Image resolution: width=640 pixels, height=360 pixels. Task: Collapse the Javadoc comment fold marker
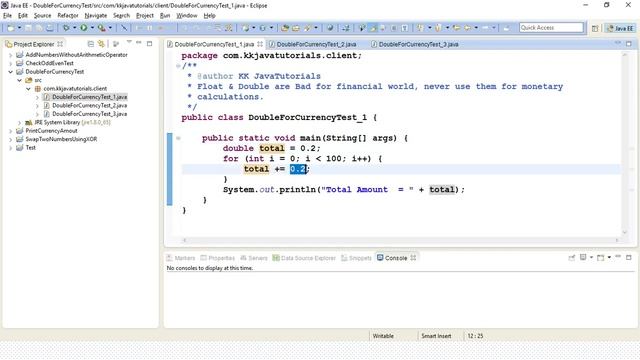coord(178,66)
